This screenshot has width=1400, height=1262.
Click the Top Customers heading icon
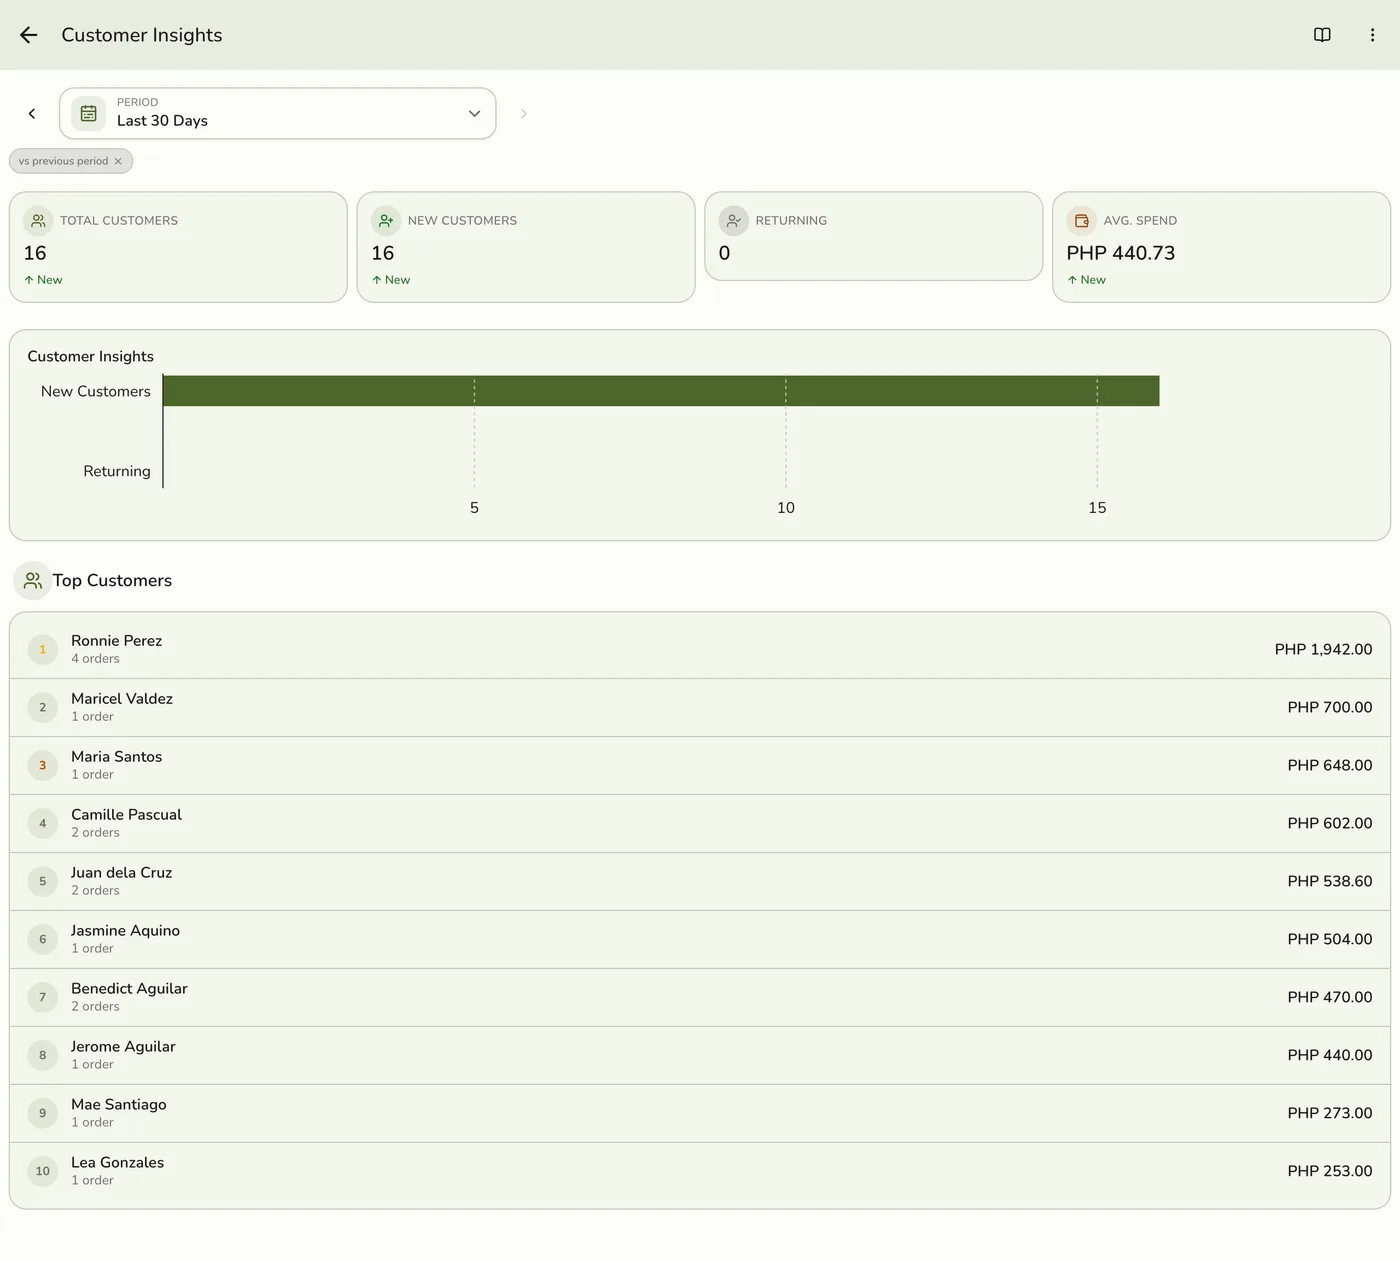33,581
